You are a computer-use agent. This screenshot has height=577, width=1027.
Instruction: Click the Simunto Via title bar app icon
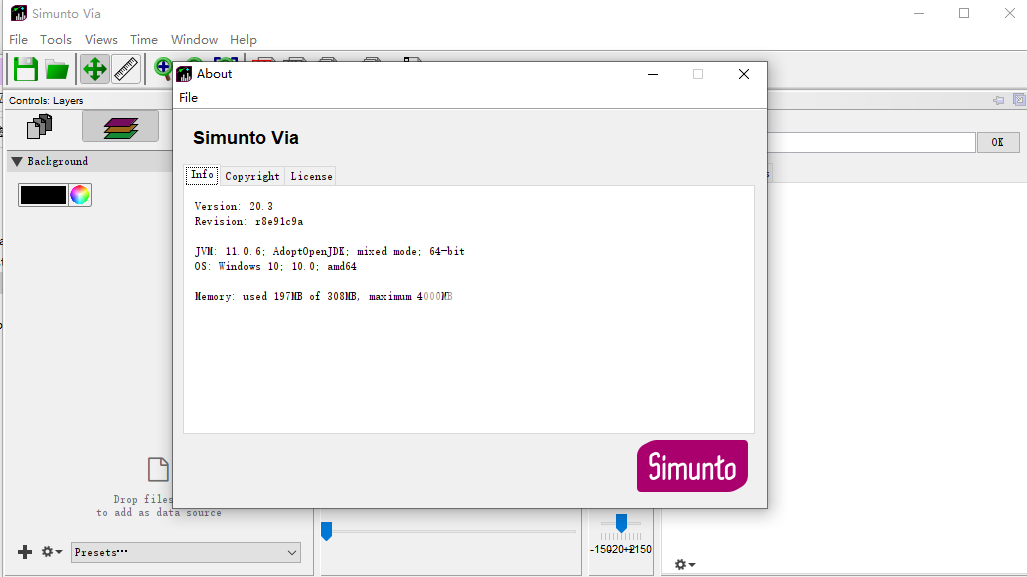[19, 13]
